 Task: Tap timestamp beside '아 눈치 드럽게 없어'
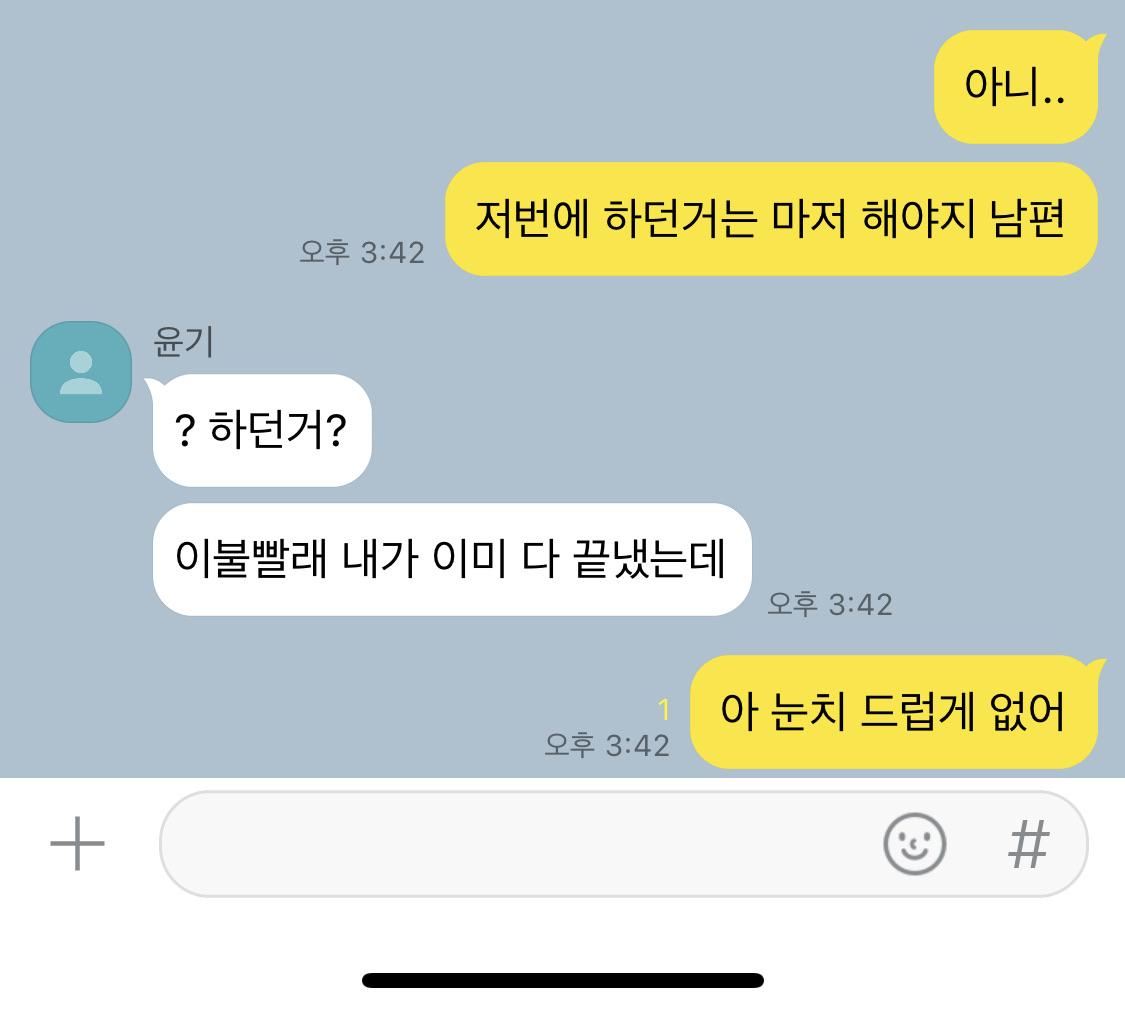click(x=607, y=745)
